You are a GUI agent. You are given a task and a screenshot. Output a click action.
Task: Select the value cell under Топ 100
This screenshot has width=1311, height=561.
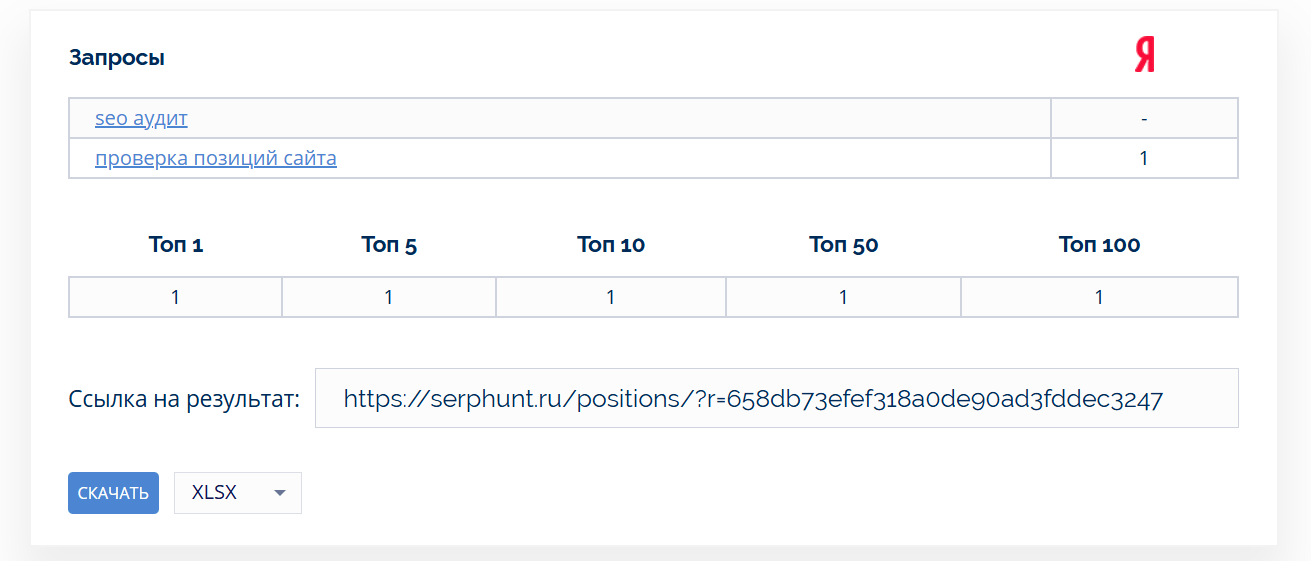pos(1099,297)
